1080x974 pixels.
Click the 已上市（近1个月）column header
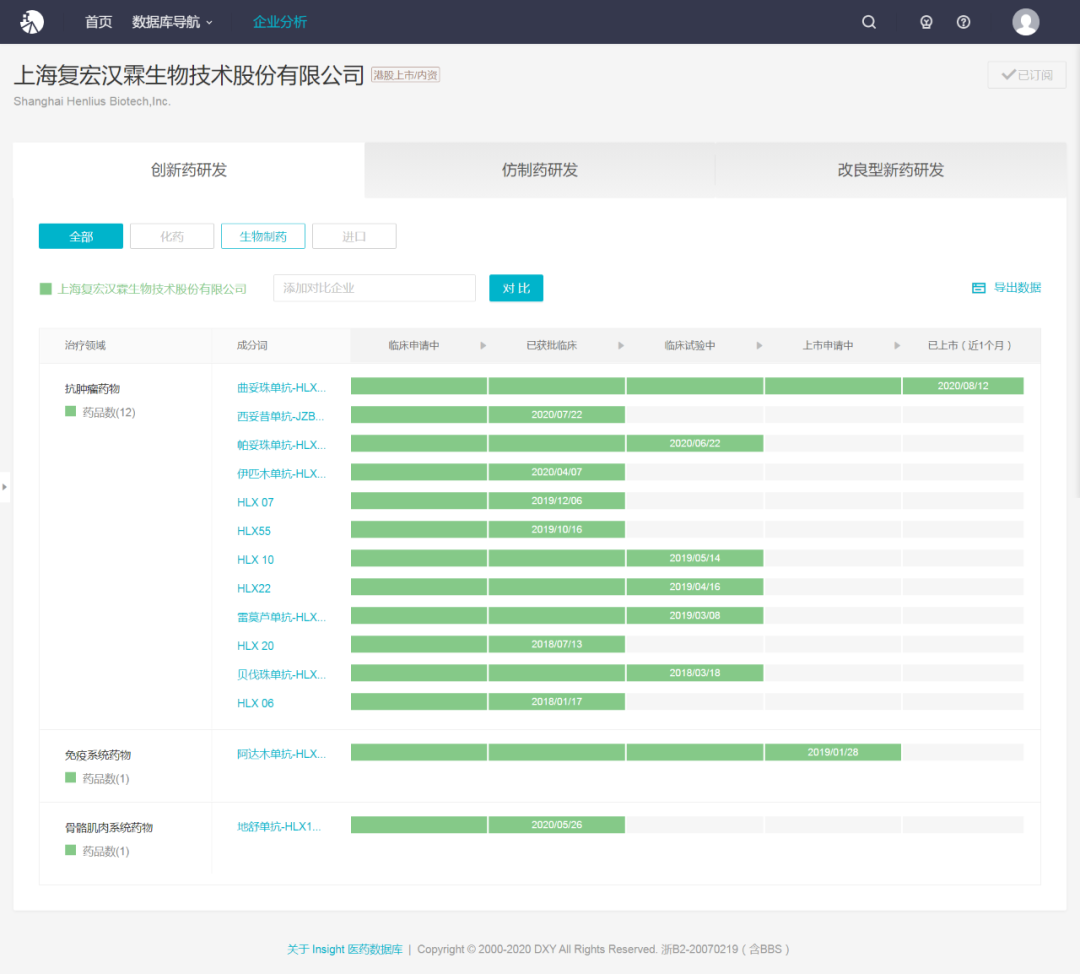pyautogui.click(x=970, y=346)
